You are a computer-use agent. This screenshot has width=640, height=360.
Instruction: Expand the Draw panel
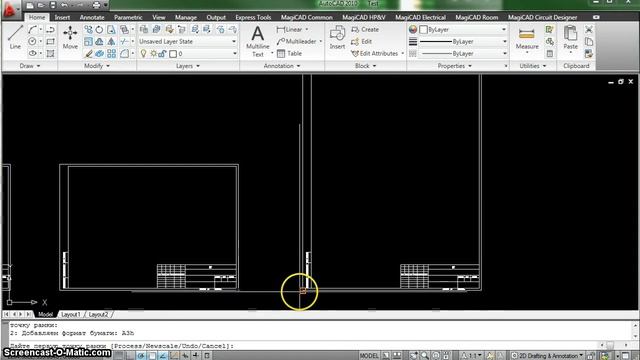click(x=29, y=66)
